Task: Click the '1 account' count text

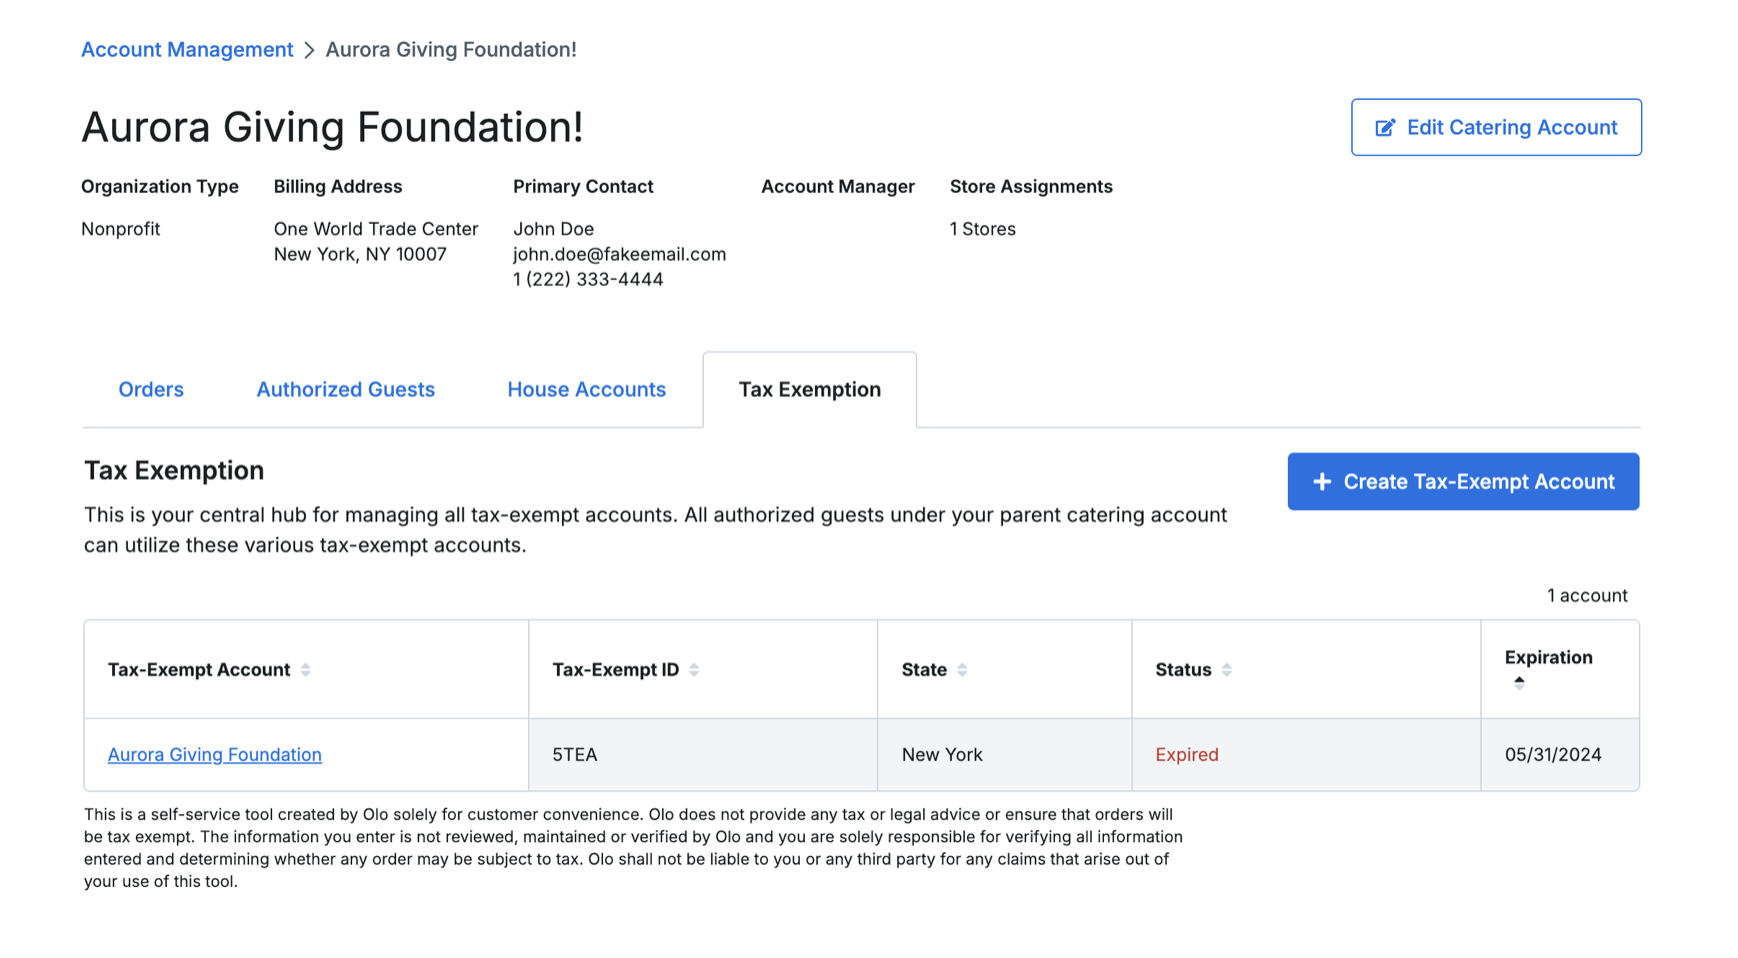Action: point(1587,596)
